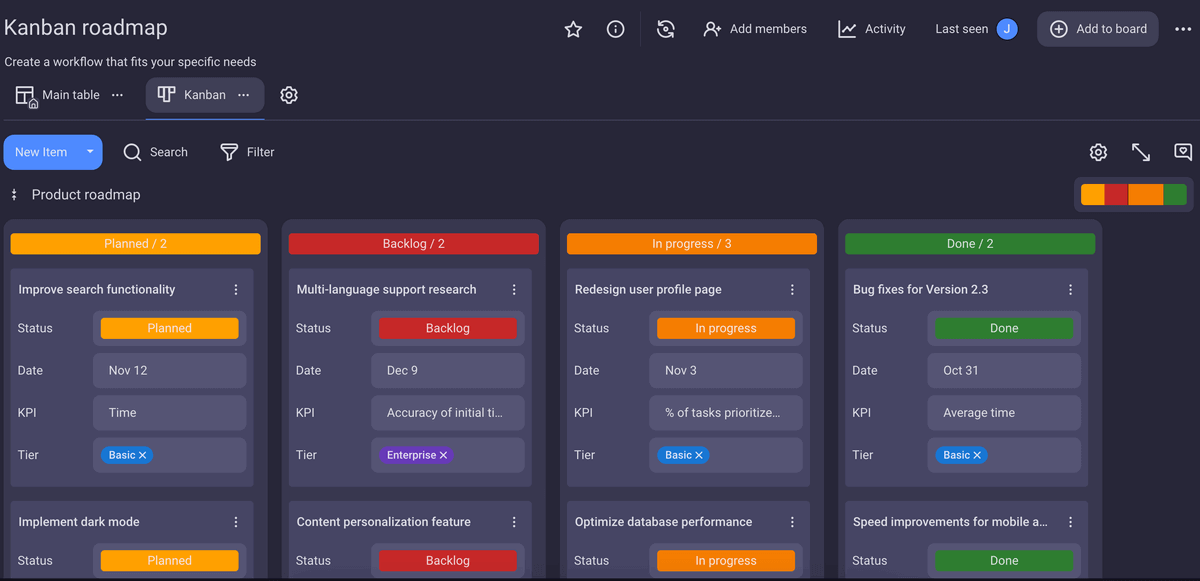
Task: Change Backlog status on Content personalization feature
Action: pos(447,561)
